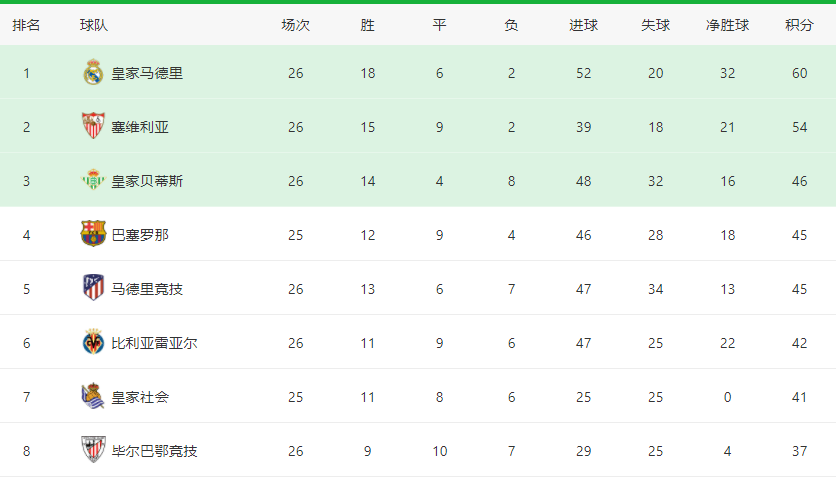Open the 比利亚雷亚尔 team page
The width and height of the screenshot is (836, 478).
click(x=154, y=343)
